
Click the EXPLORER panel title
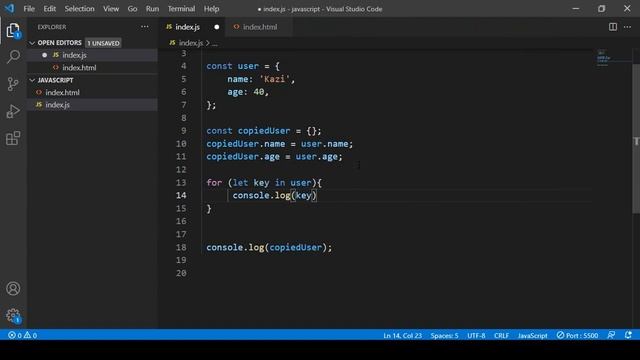tap(52, 27)
